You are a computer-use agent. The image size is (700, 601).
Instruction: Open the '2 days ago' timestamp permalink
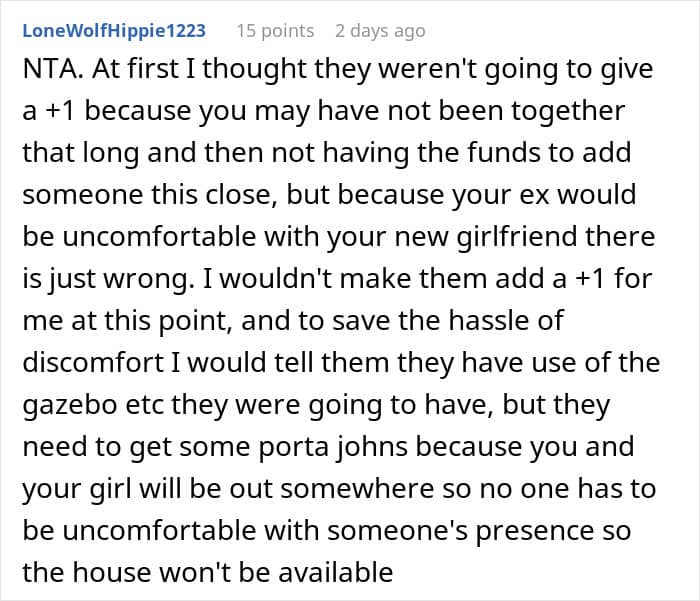(380, 31)
